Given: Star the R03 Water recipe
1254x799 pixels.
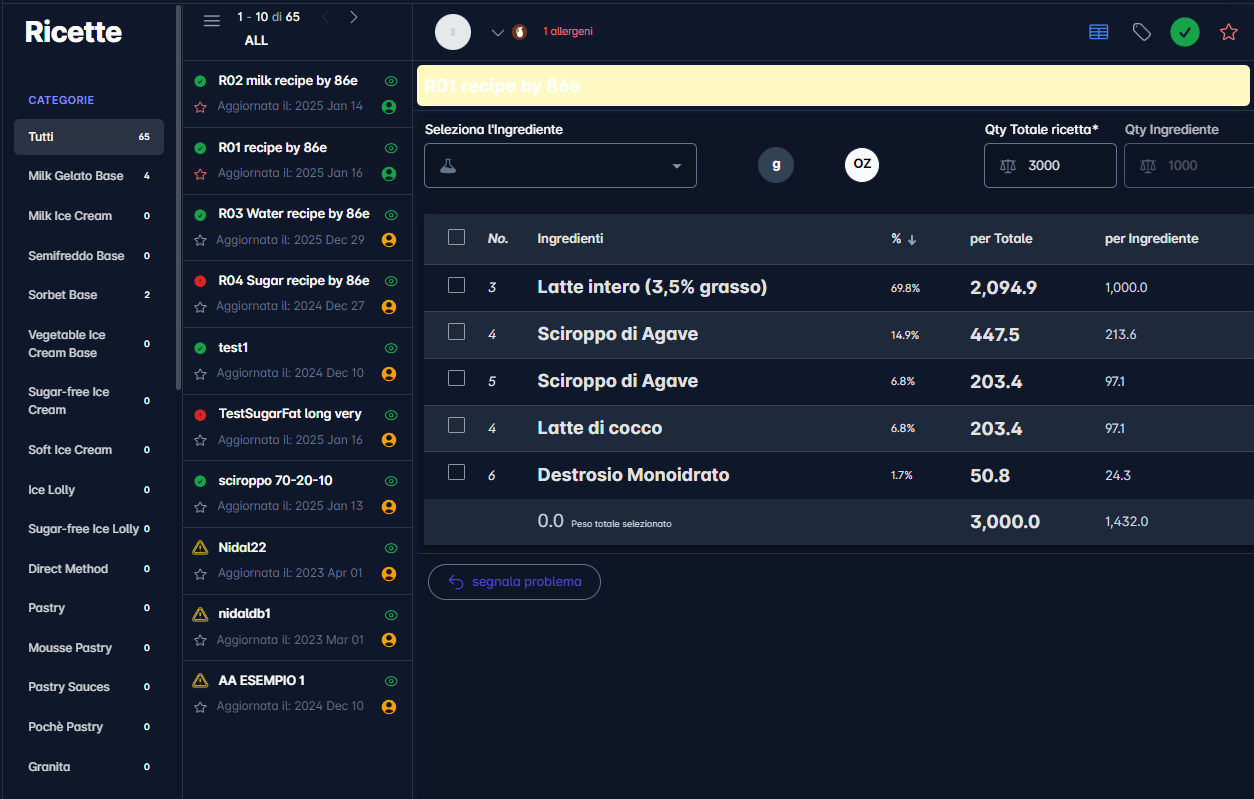Looking at the screenshot, I should pos(200,240).
